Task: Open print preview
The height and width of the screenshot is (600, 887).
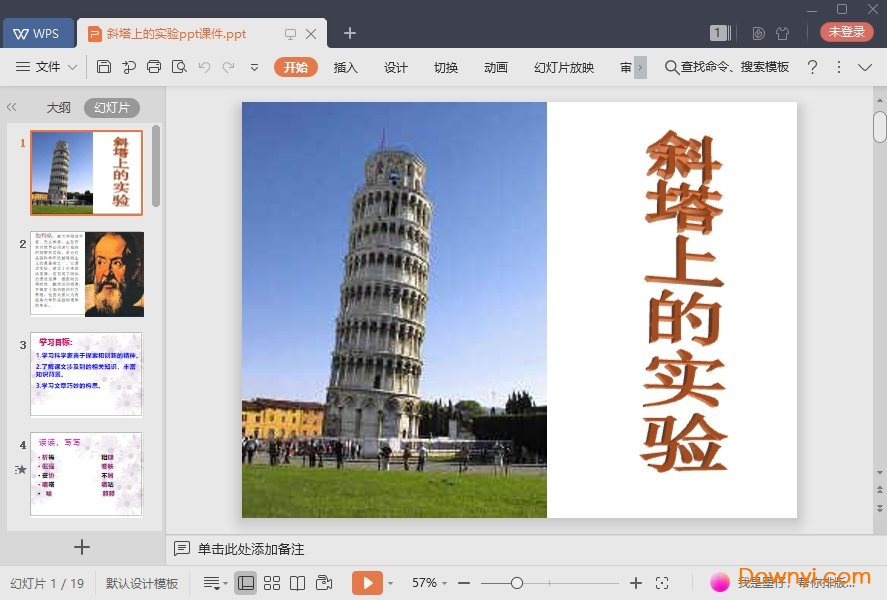Action: pos(180,66)
